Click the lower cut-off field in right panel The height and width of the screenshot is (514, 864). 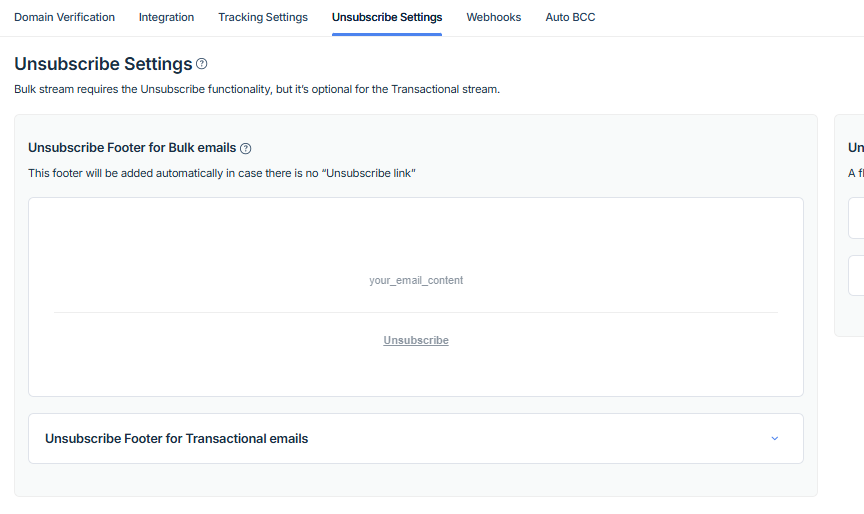tap(857, 276)
